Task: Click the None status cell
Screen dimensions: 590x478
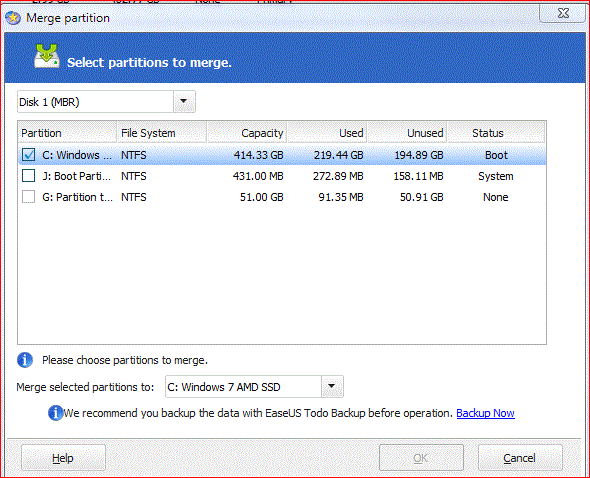Action: tap(496, 197)
